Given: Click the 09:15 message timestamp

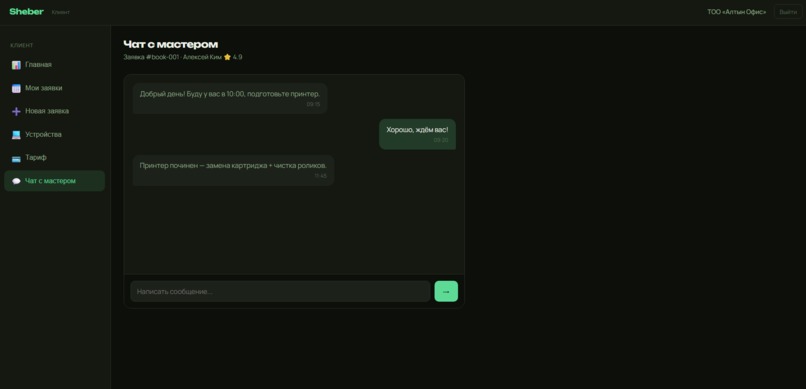Looking at the screenshot, I should (313, 104).
